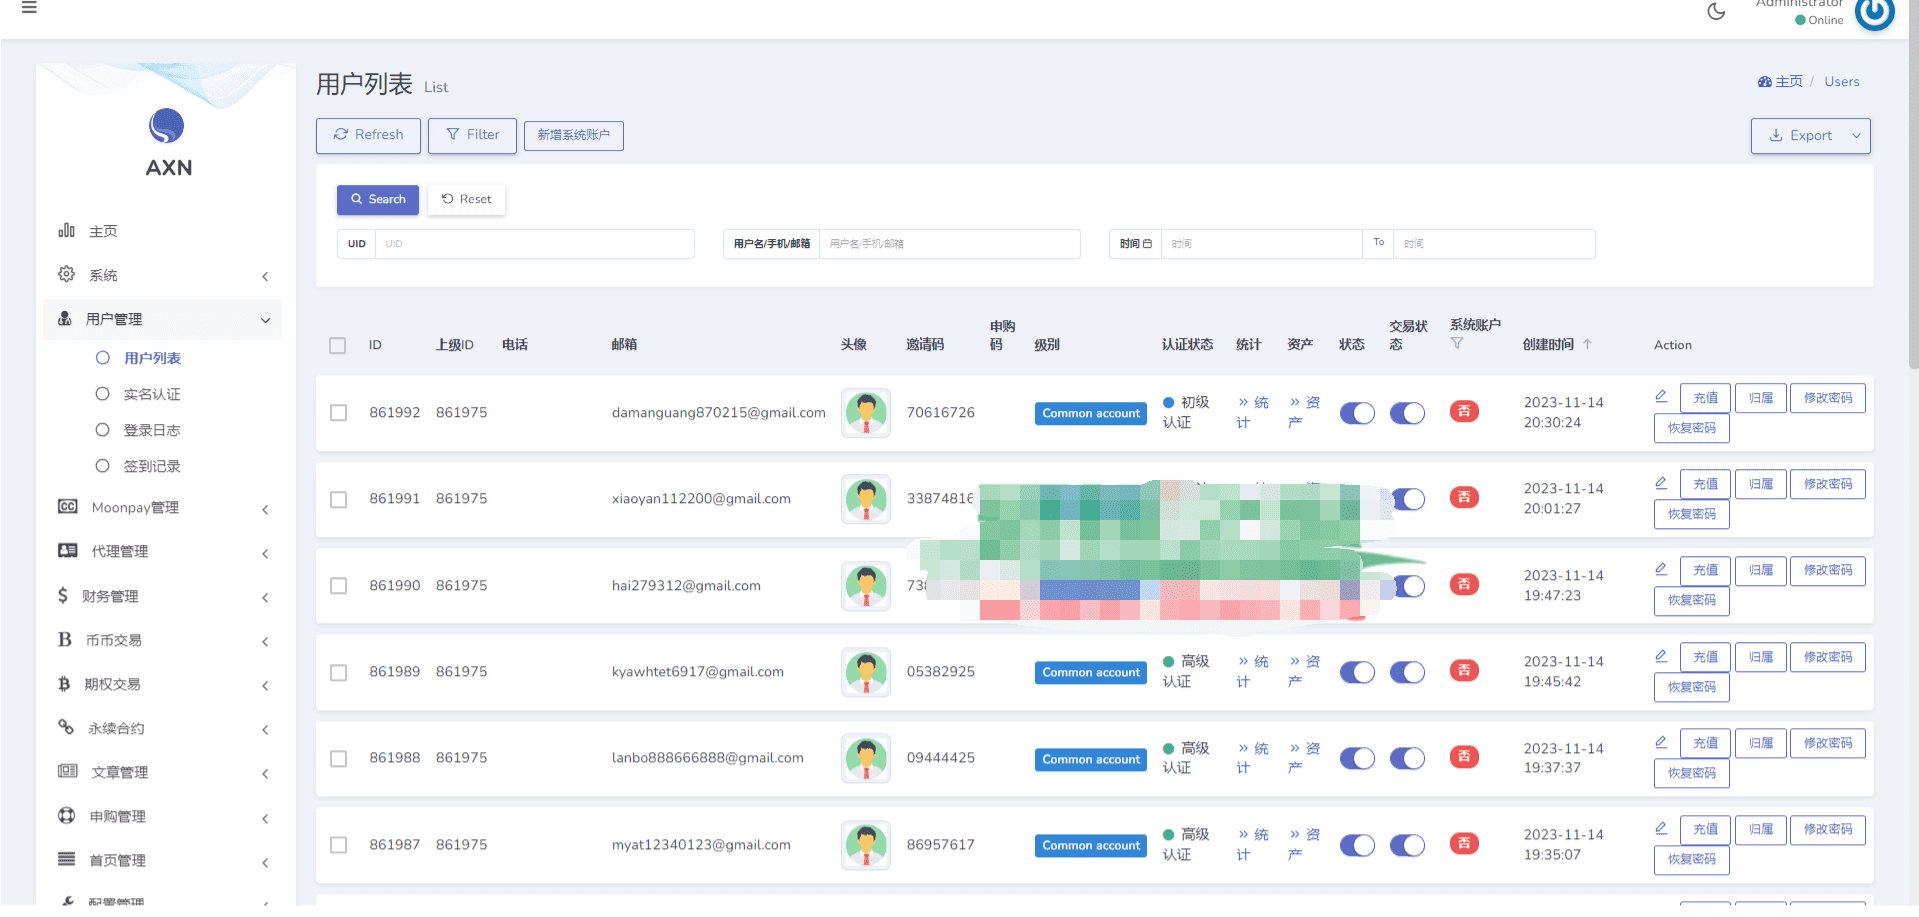
Task: Switch to dark mode moon icon
Action: point(1716,11)
